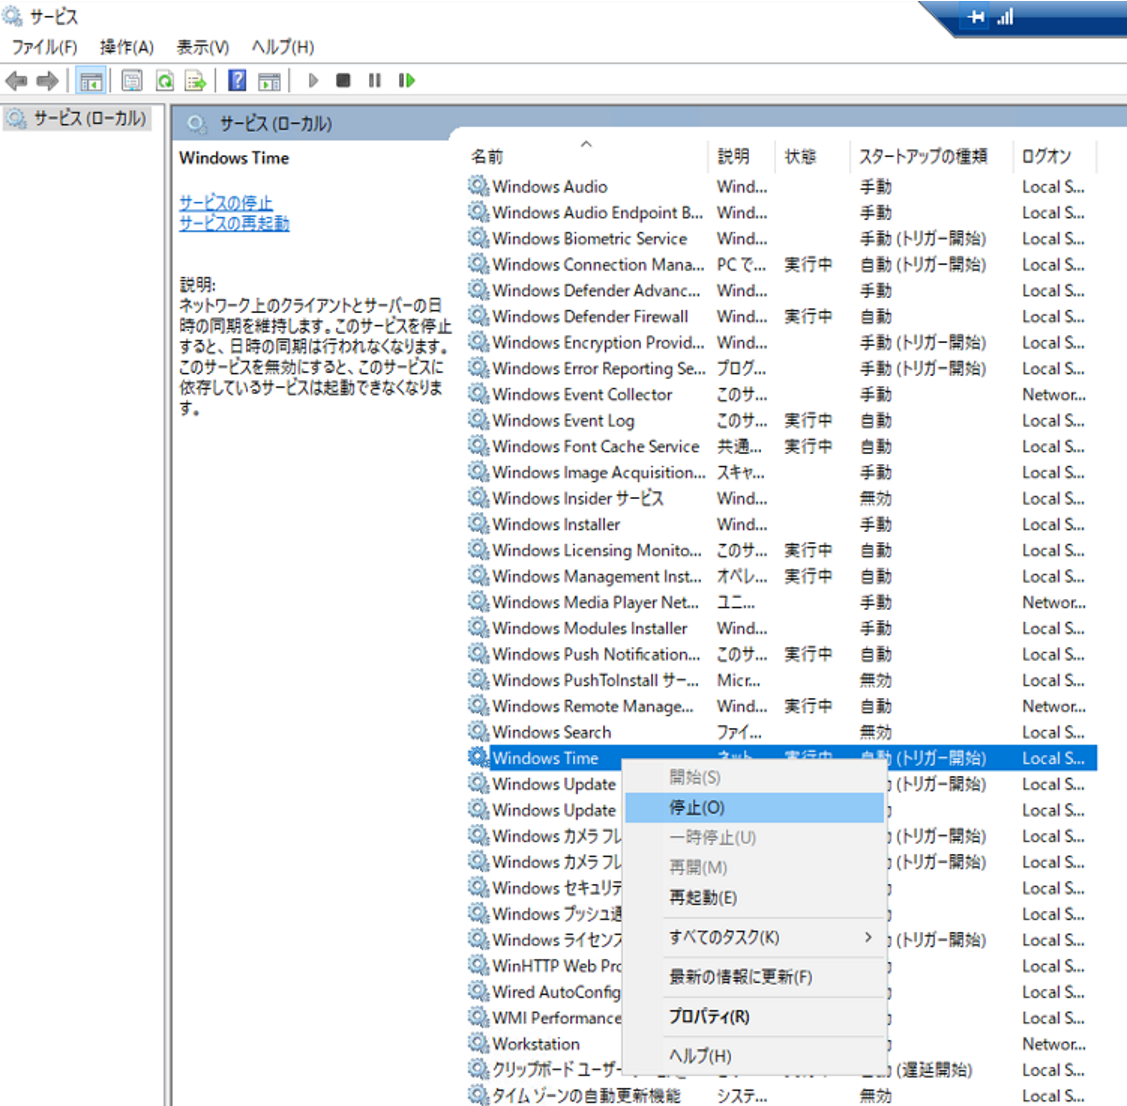
Task: Select the タイム ゾーンの自動更新機能 service
Action: pos(782,1095)
